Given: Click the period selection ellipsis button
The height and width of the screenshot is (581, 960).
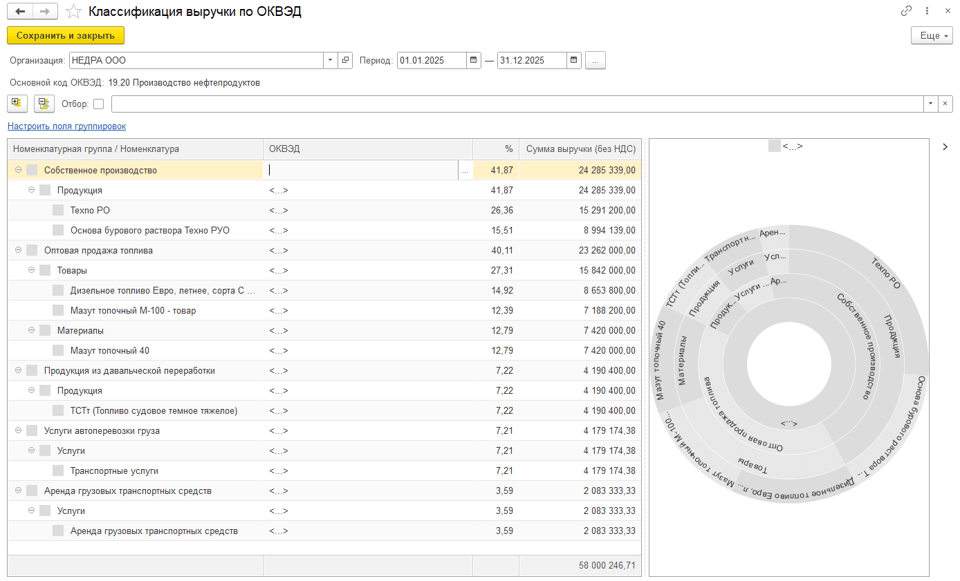Looking at the screenshot, I should click(x=595, y=60).
